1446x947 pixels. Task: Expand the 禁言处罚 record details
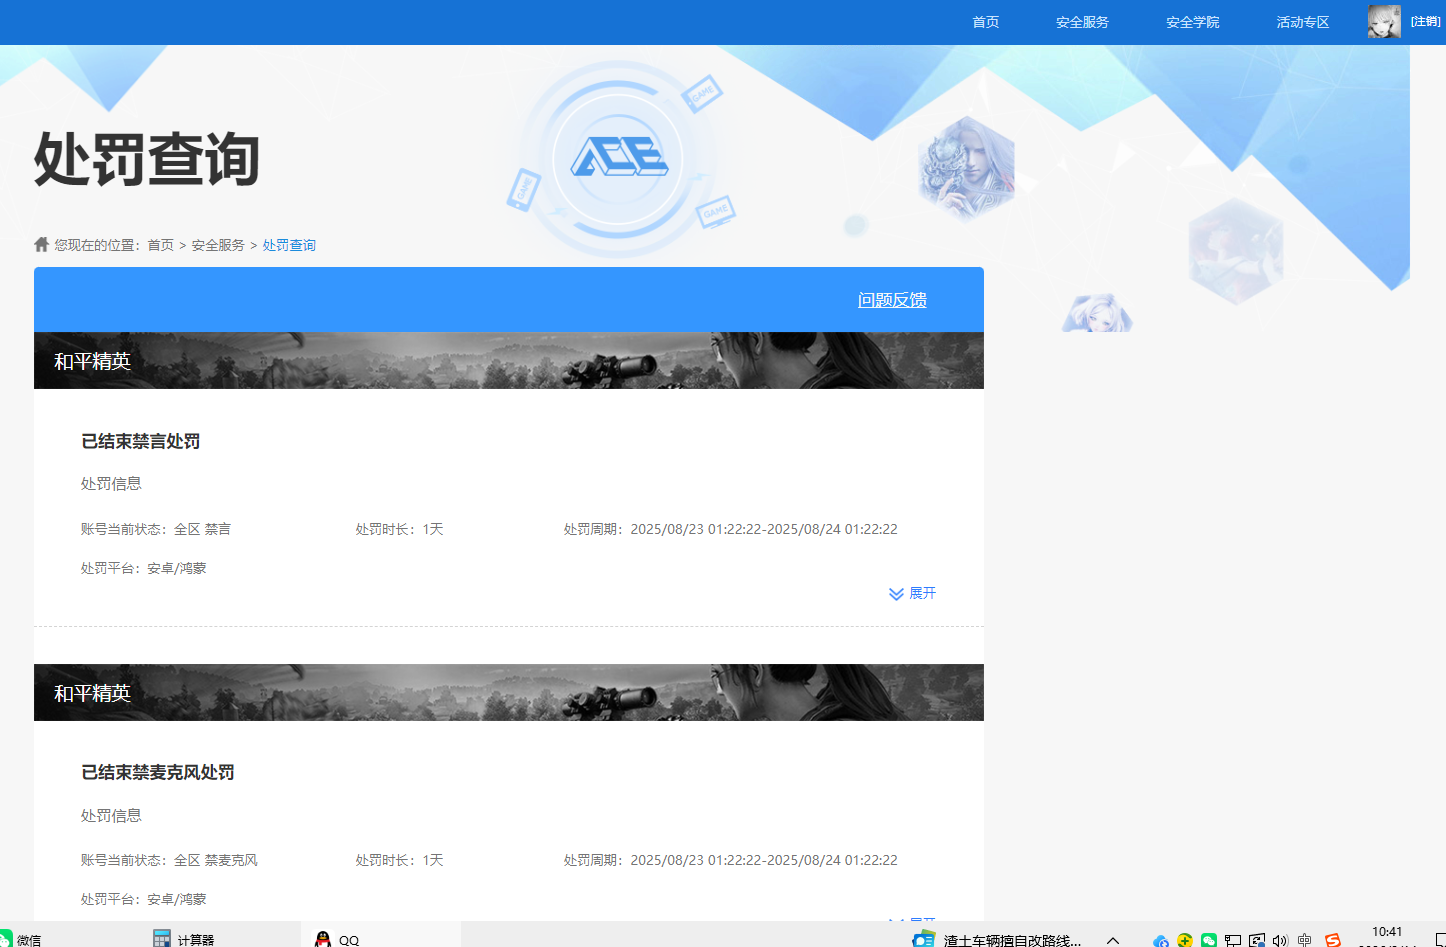pos(912,593)
